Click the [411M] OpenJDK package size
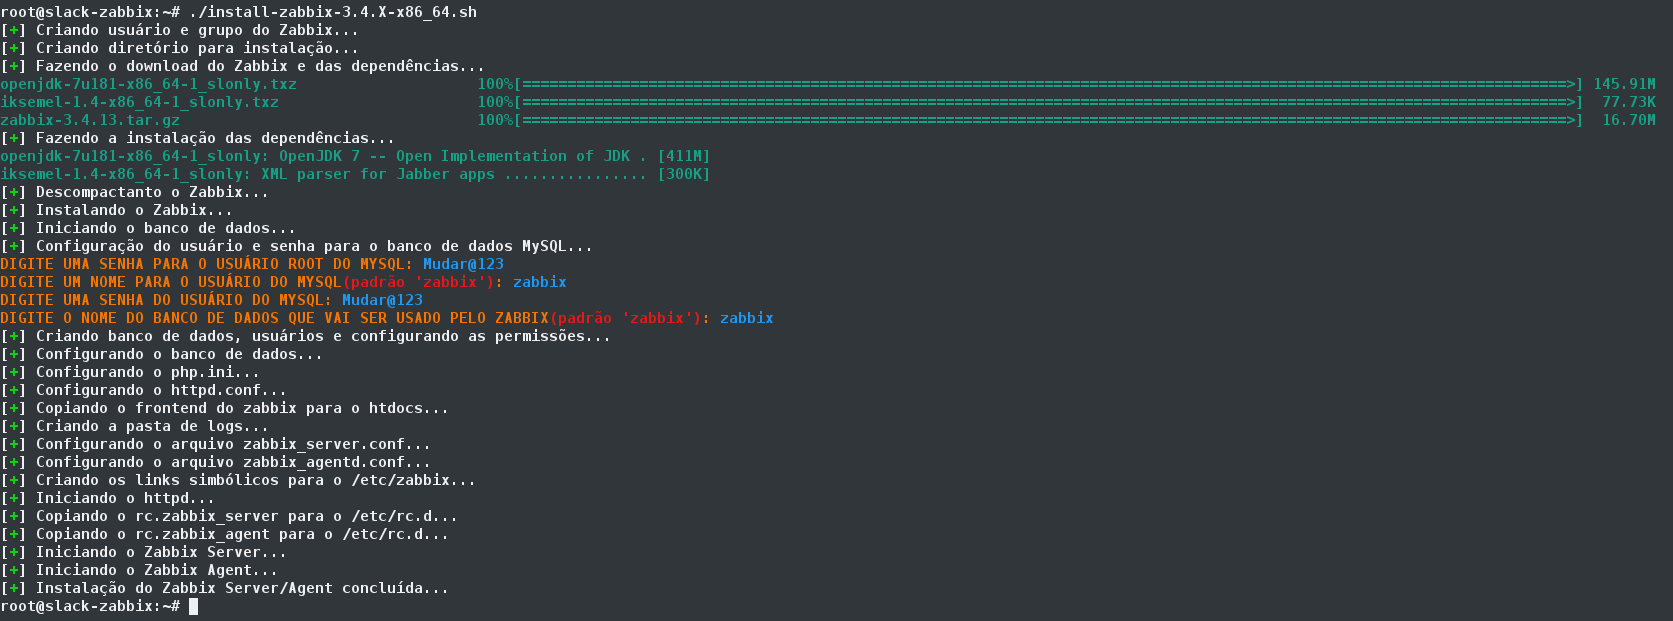 click(683, 156)
